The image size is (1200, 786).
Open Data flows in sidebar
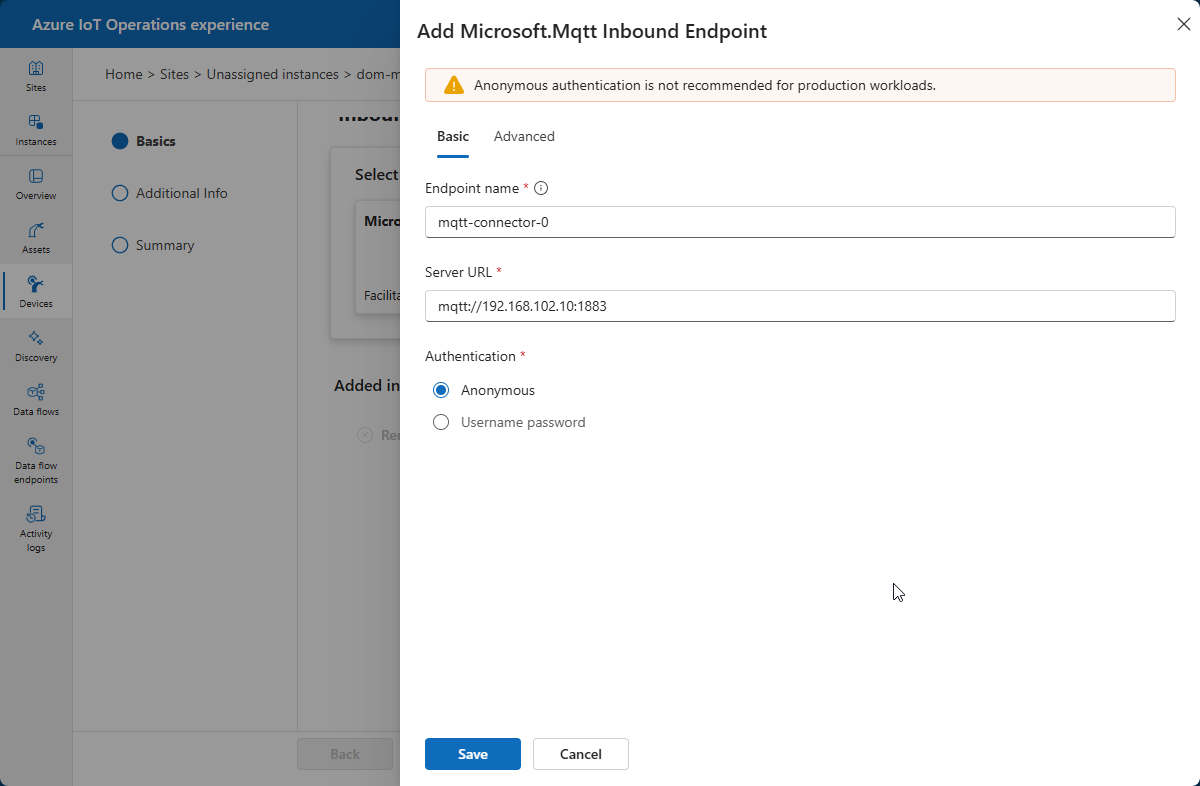(x=36, y=400)
